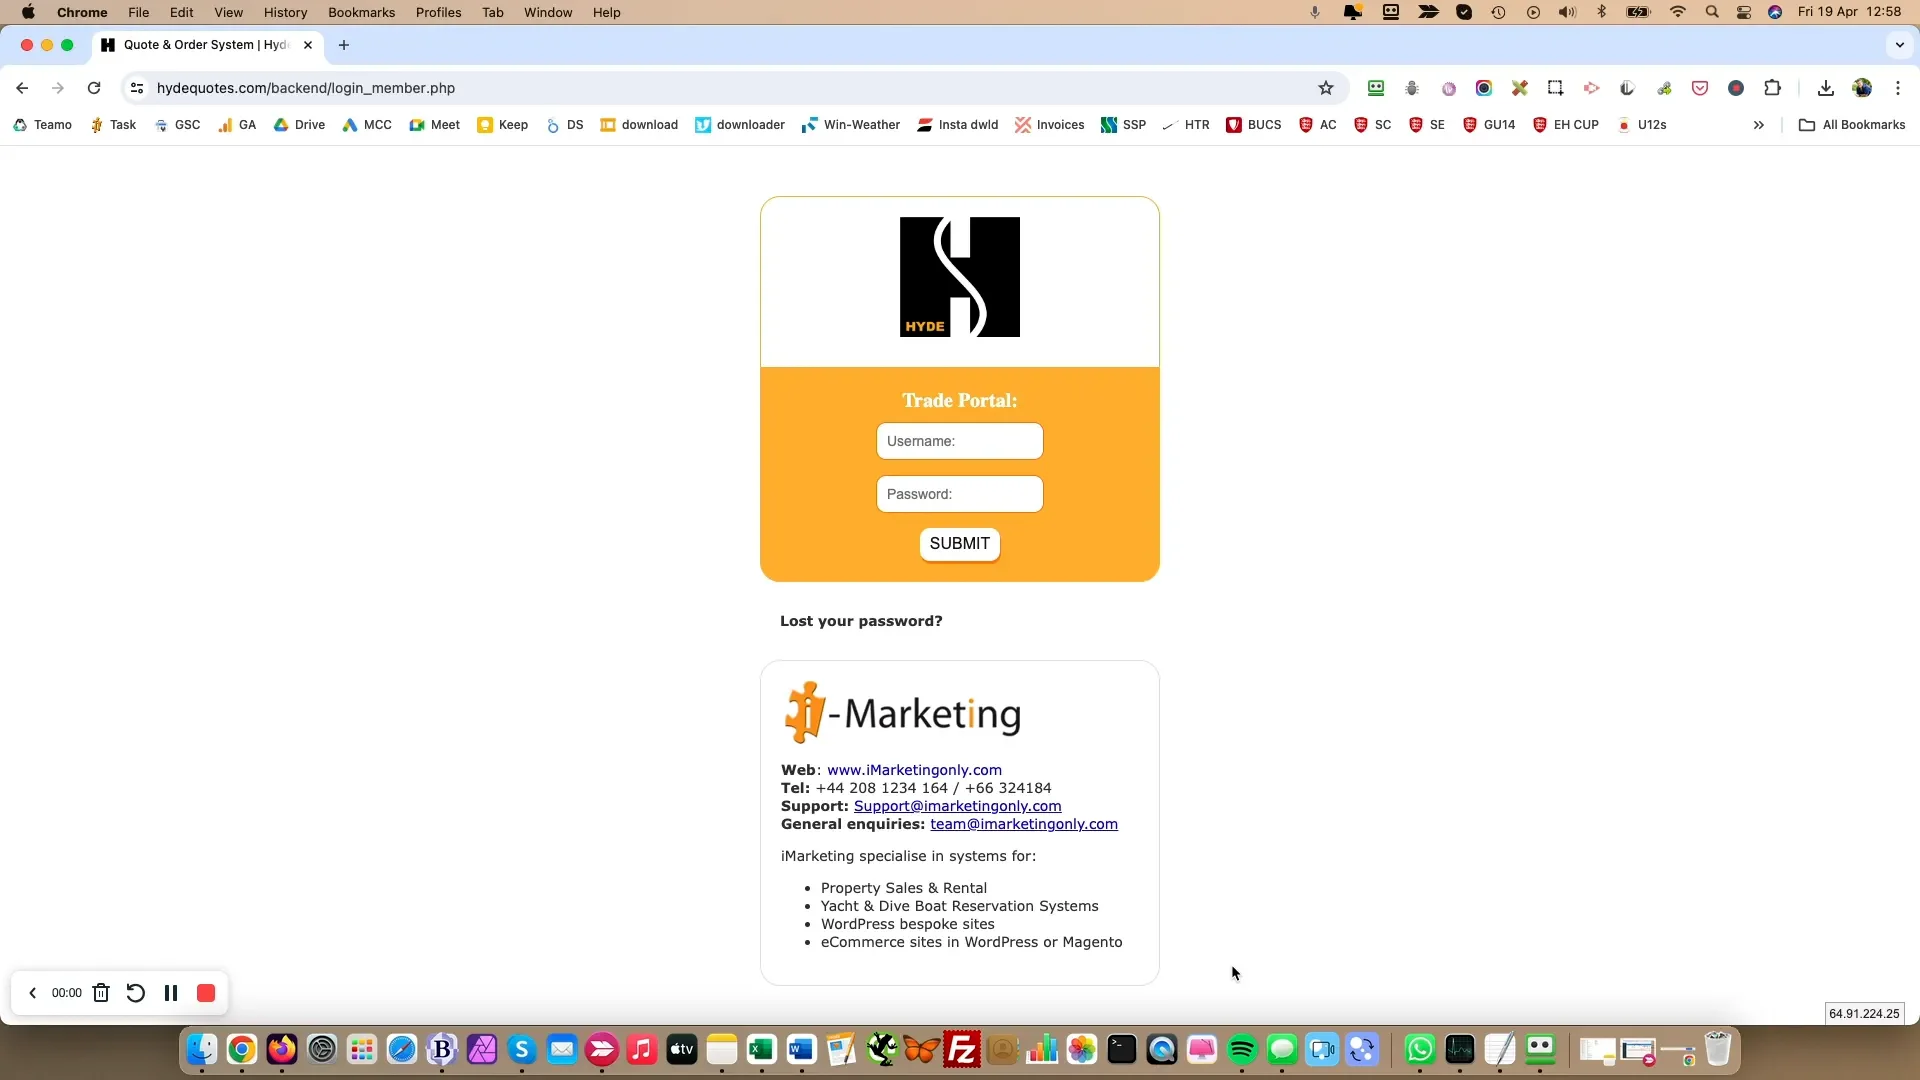
Task: Bookmark this page with the star icon
Action: pyautogui.click(x=1326, y=88)
